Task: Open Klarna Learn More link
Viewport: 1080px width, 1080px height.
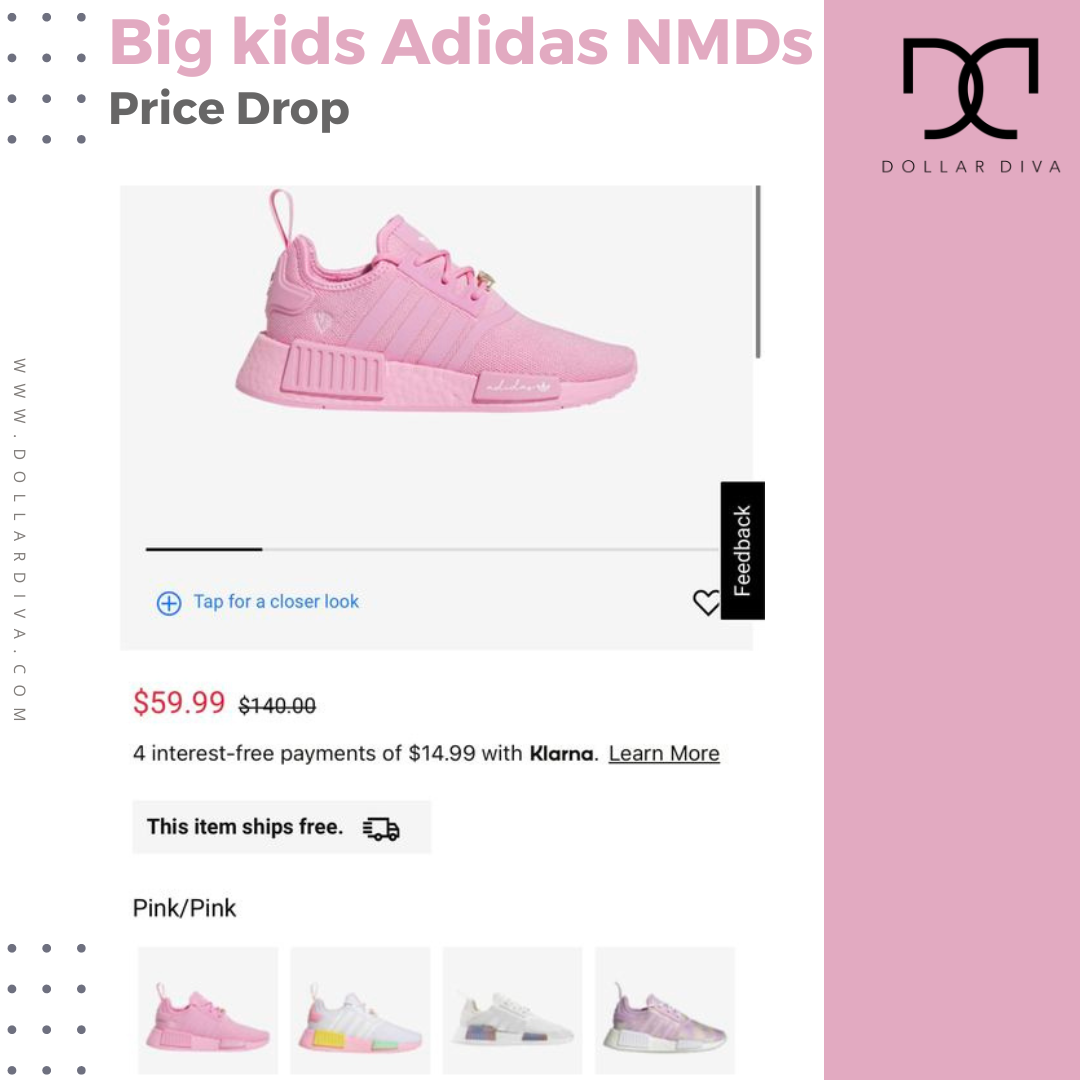Action: click(664, 754)
